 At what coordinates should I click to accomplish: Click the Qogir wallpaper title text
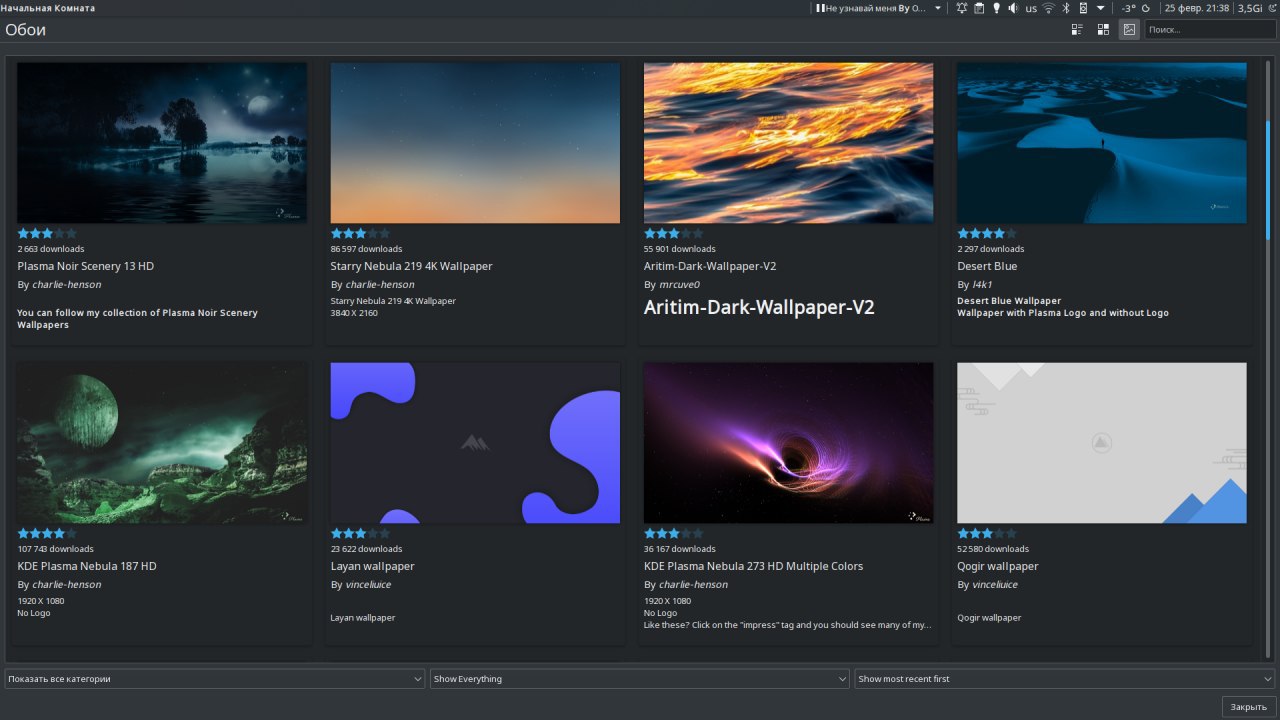pos(998,566)
